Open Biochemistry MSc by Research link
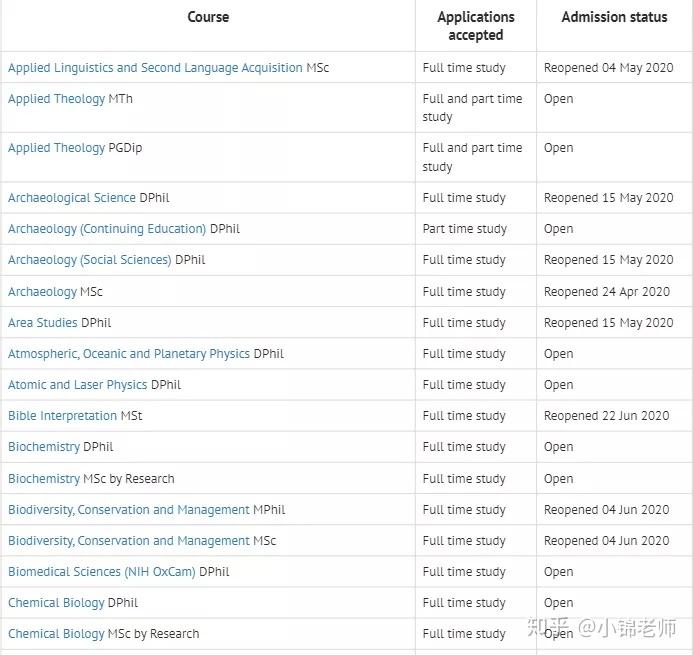The image size is (693, 655). (44, 479)
